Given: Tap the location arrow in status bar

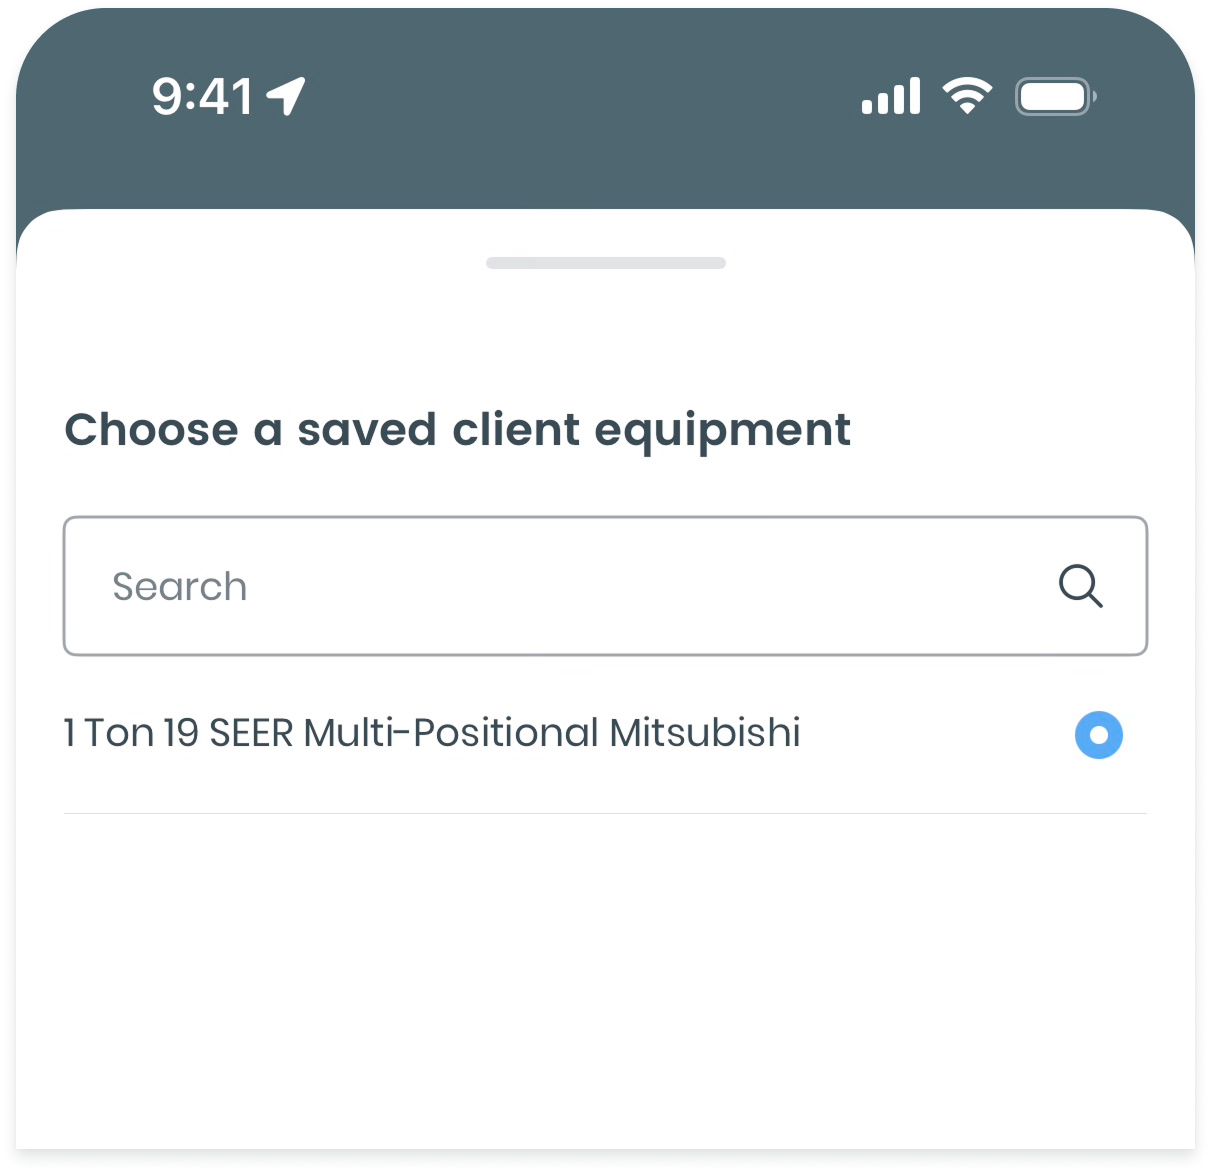Looking at the screenshot, I should (286, 96).
